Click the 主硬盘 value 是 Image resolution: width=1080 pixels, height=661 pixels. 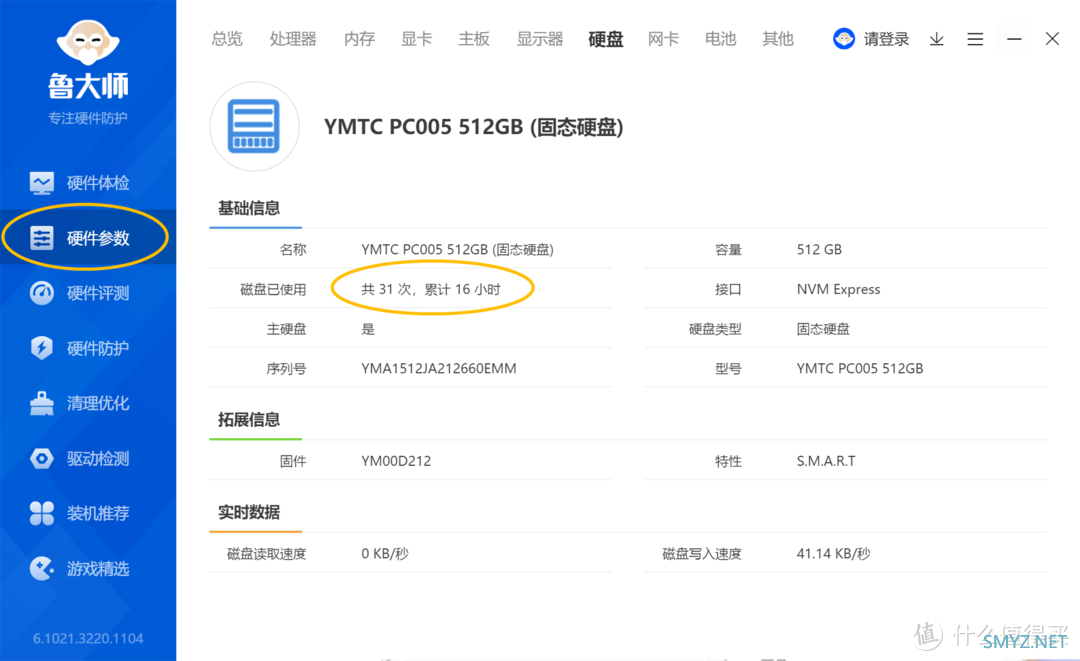coord(368,329)
